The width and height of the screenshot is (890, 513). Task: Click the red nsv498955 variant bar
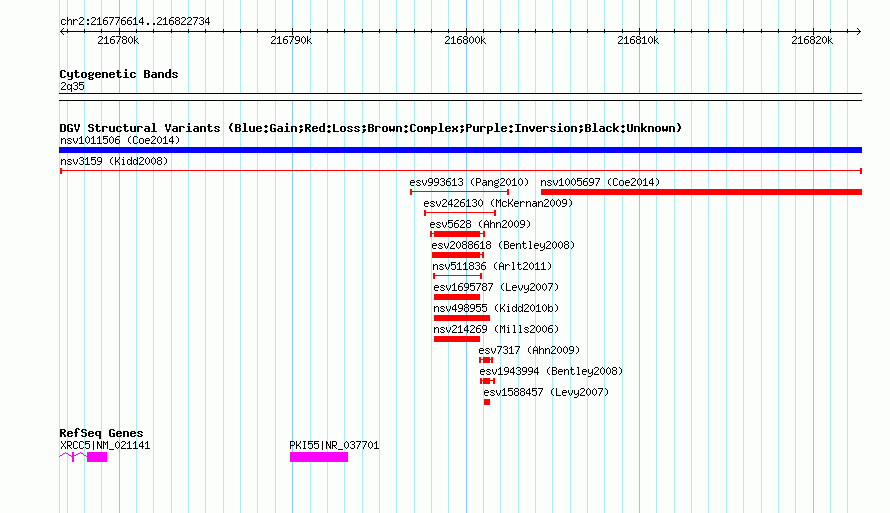click(461, 318)
